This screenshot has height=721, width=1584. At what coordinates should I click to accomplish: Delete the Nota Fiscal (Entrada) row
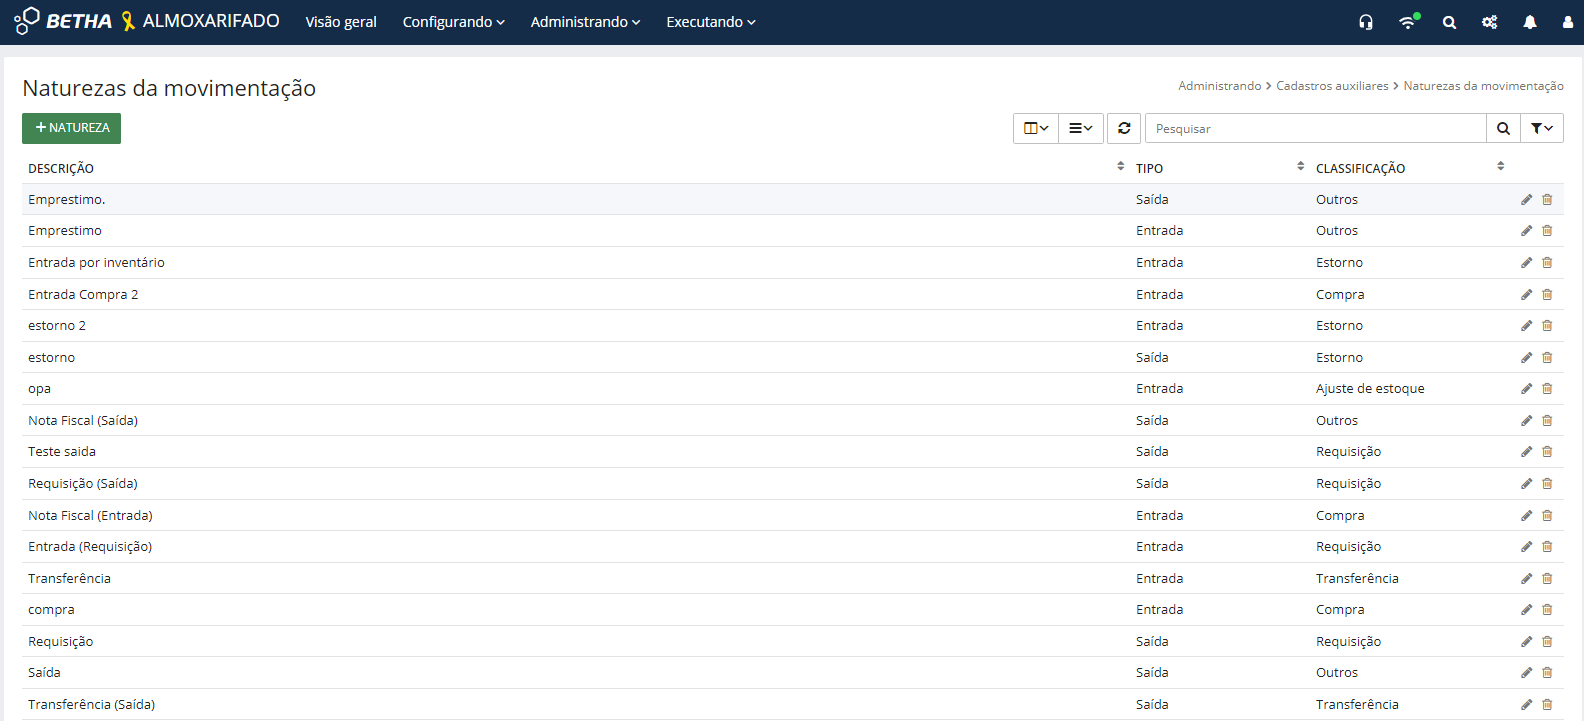[x=1547, y=516]
